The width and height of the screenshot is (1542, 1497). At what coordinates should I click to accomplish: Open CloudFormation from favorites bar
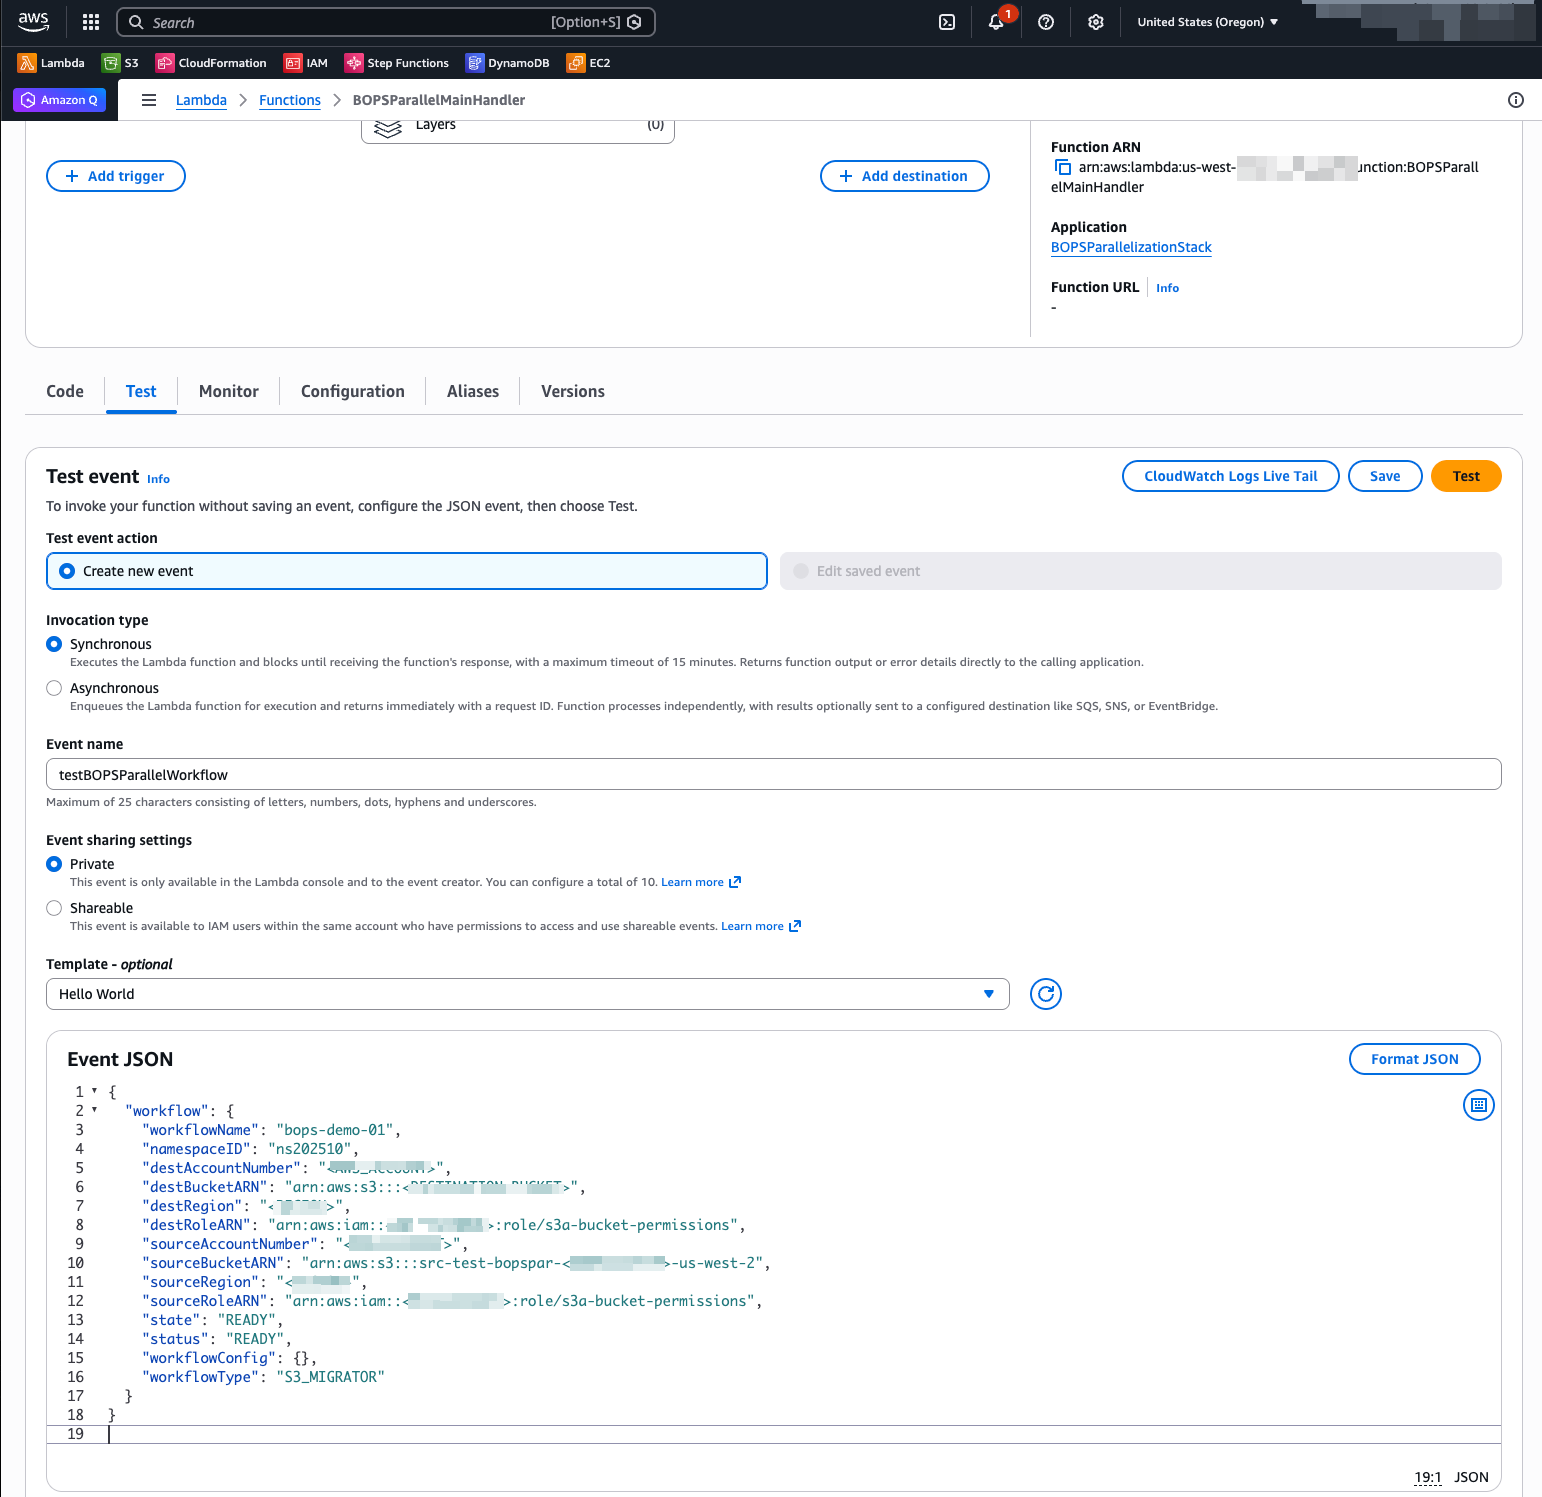pos(211,63)
